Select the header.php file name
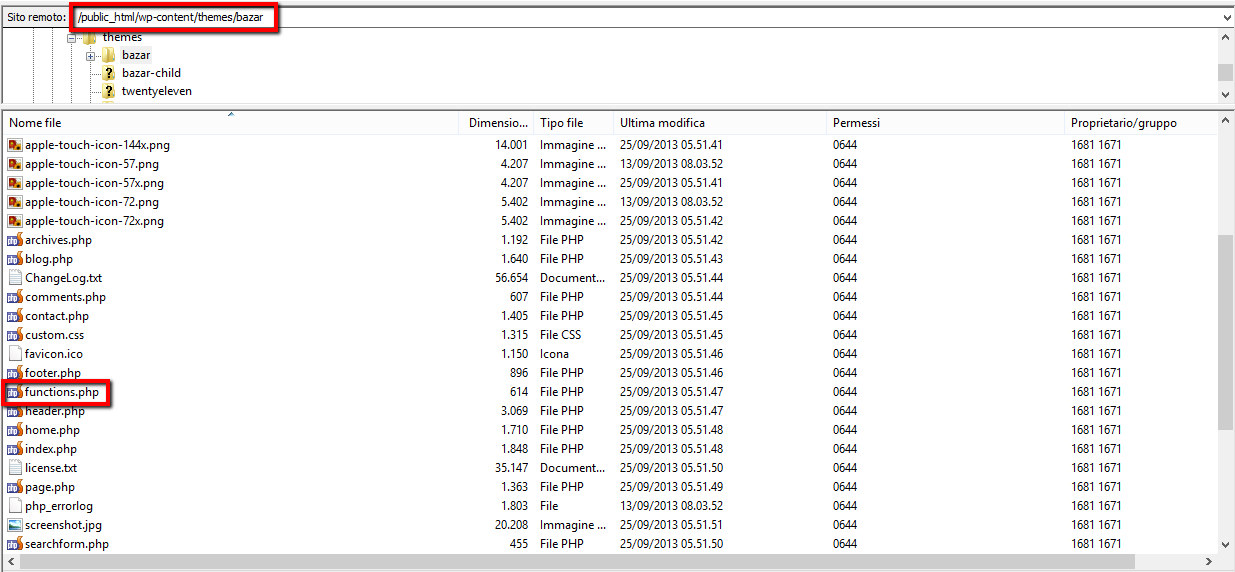 tap(55, 411)
